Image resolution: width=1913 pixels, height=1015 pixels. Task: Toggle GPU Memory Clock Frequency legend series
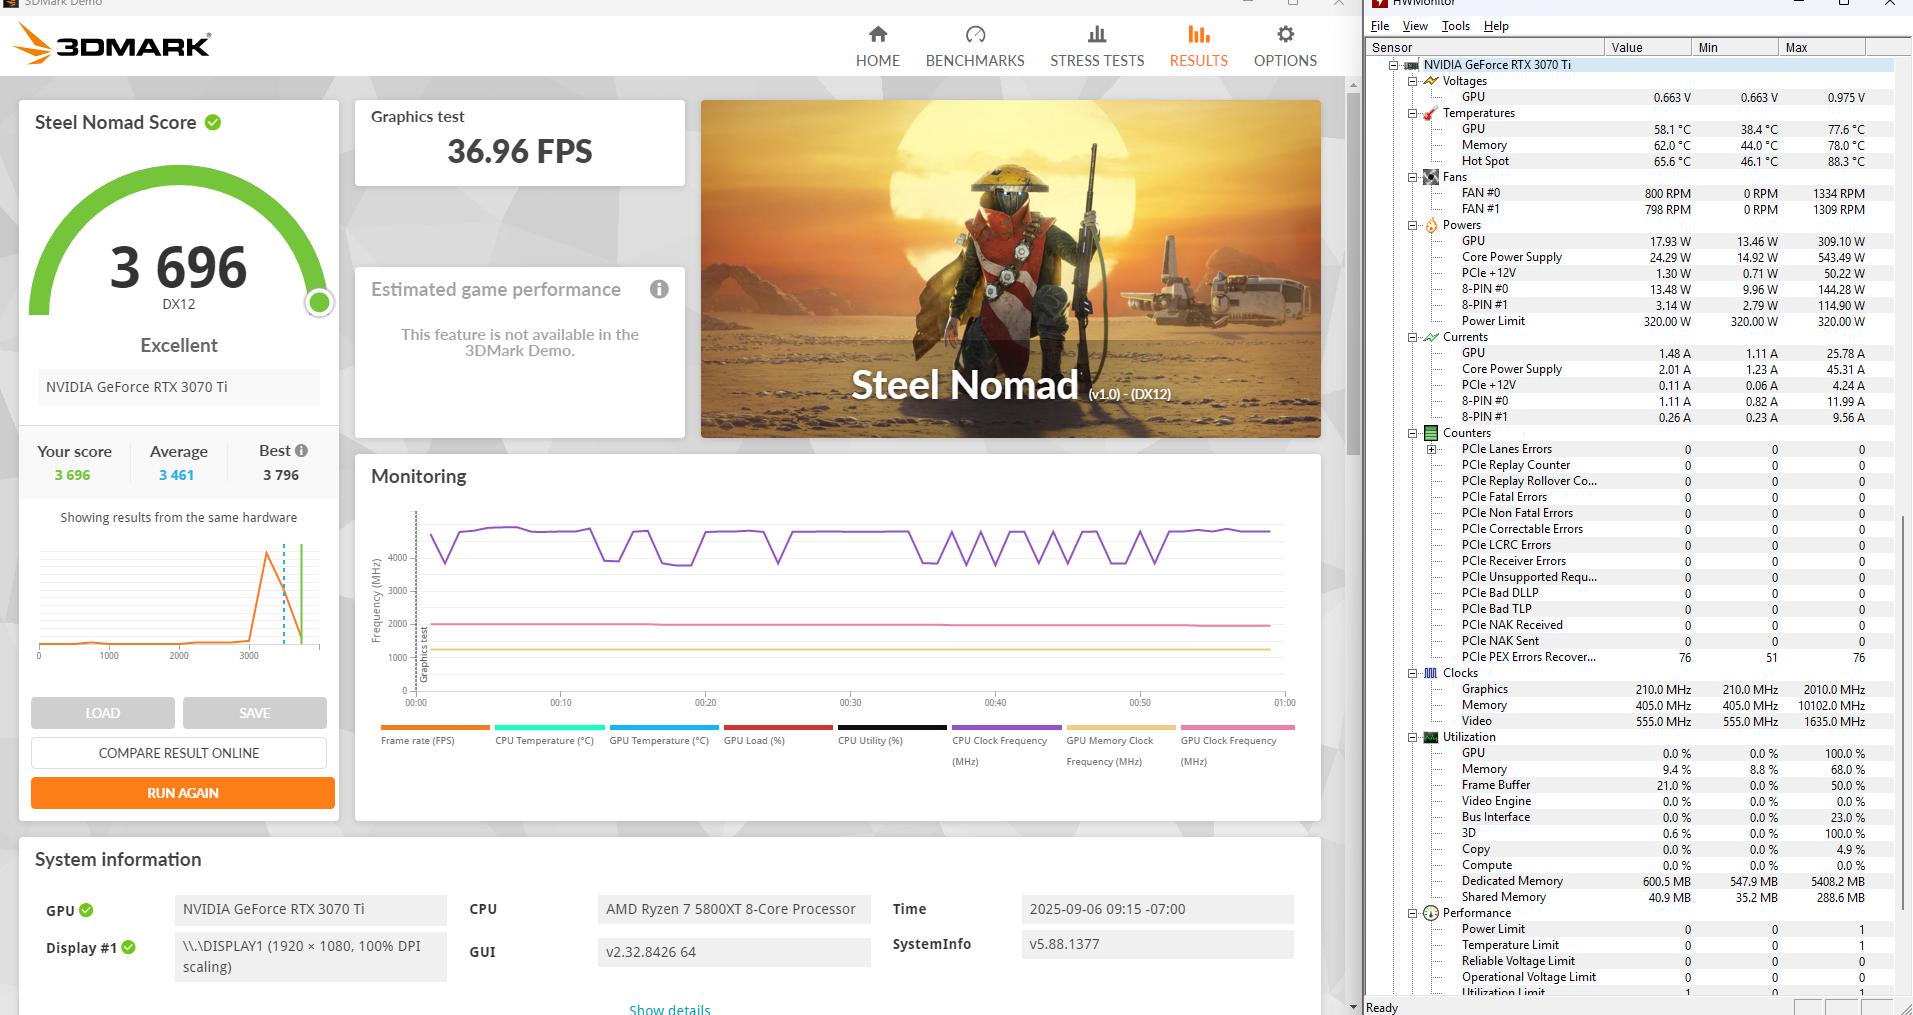click(1121, 745)
